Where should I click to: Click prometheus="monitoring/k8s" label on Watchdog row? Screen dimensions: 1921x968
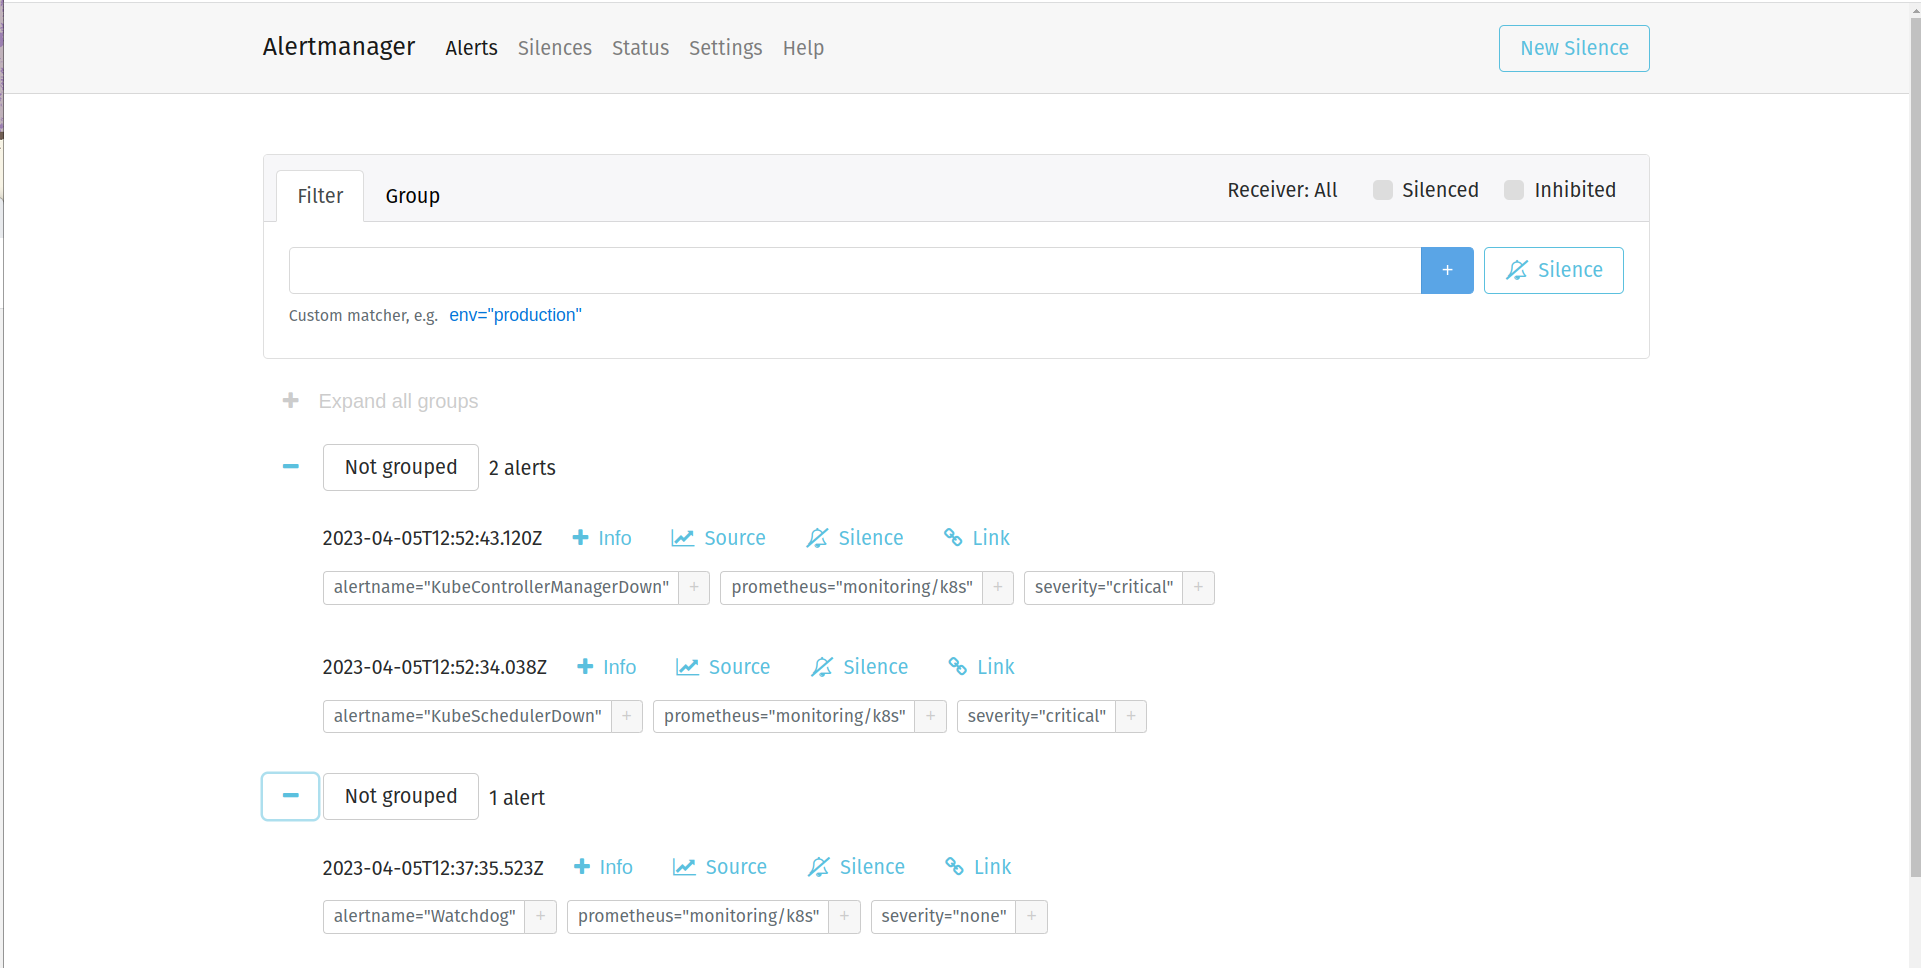[698, 917]
